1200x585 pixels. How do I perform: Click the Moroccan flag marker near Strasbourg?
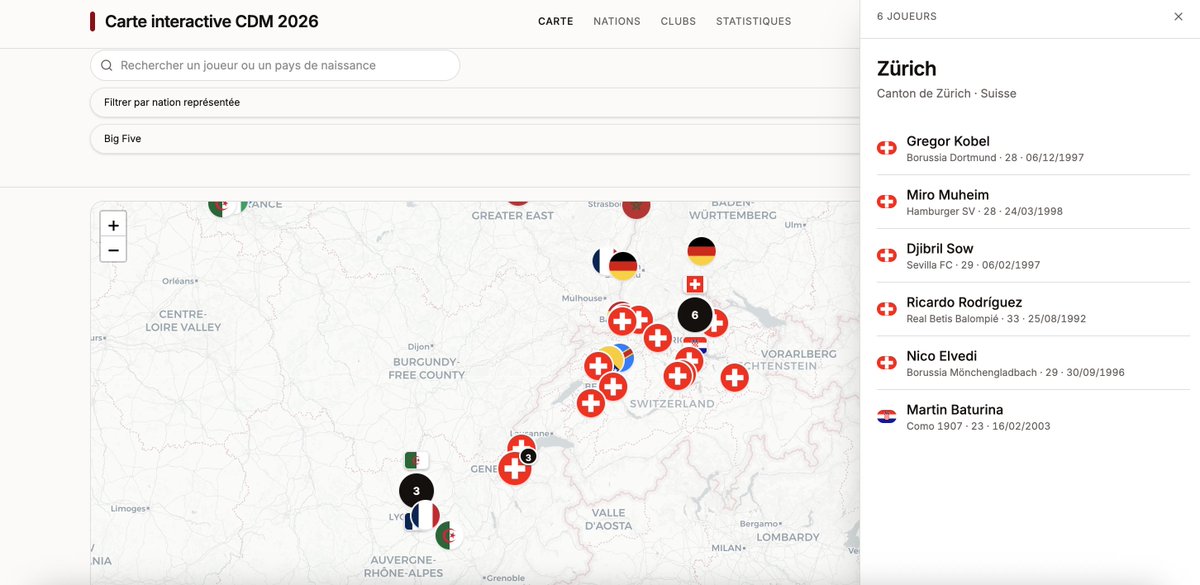tap(636, 208)
